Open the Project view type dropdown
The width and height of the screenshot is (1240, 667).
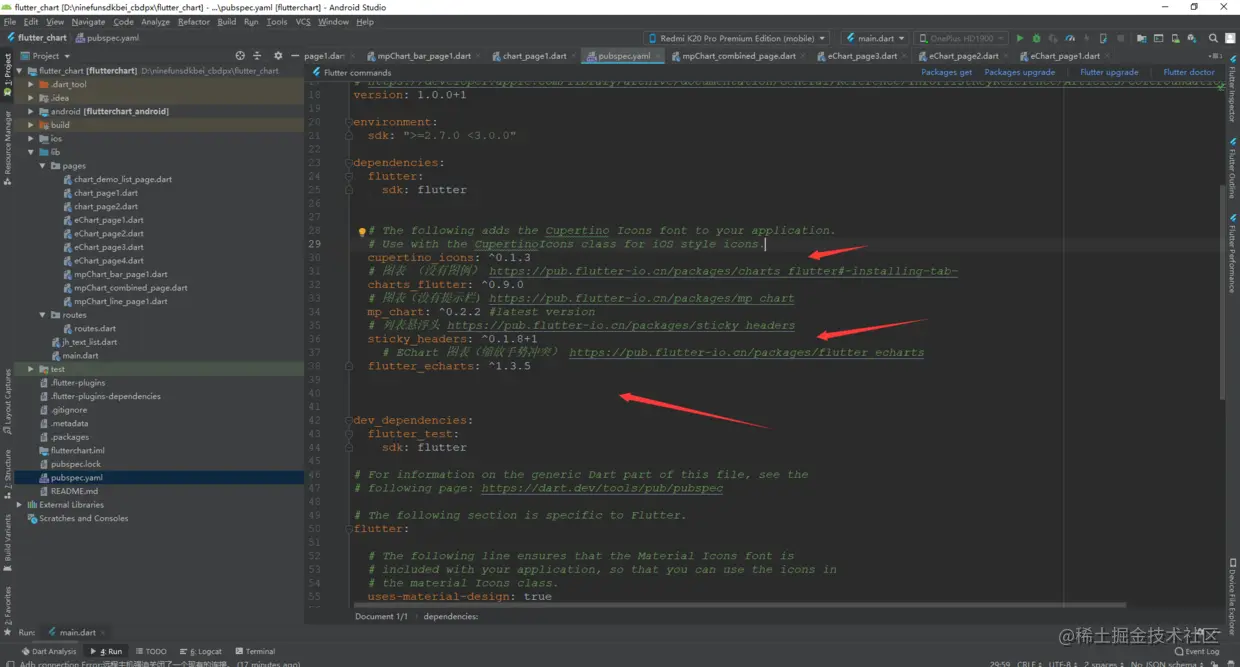(x=46, y=56)
